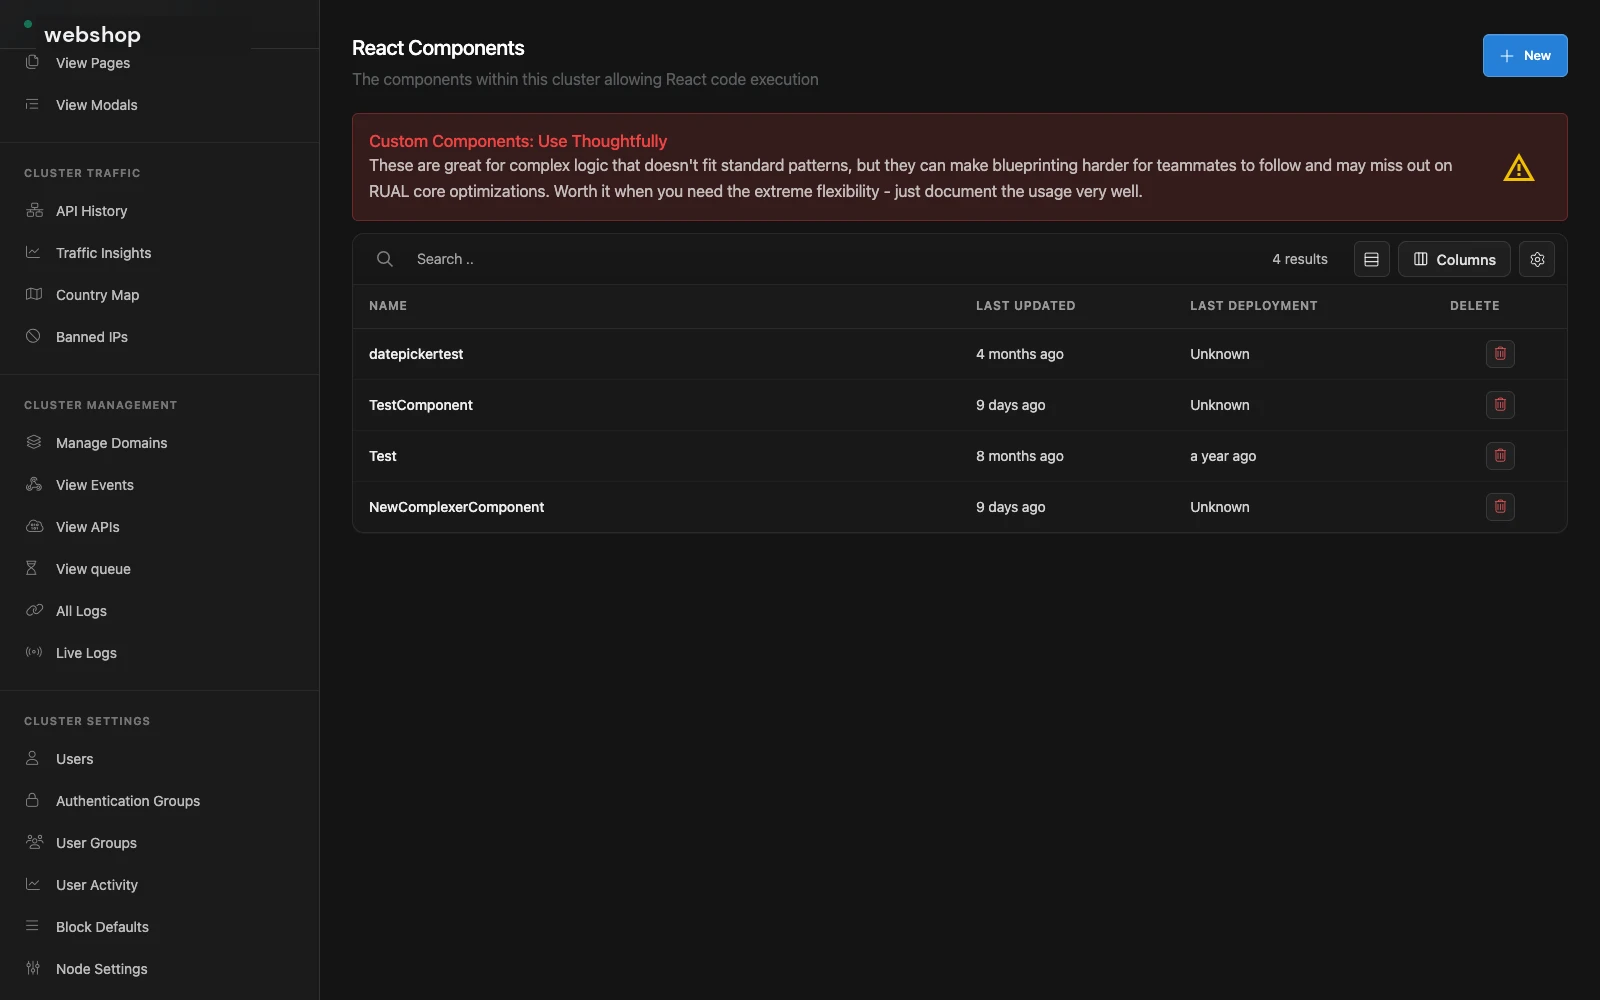
Task: Click the User Groups icon
Action: [x=34, y=843]
